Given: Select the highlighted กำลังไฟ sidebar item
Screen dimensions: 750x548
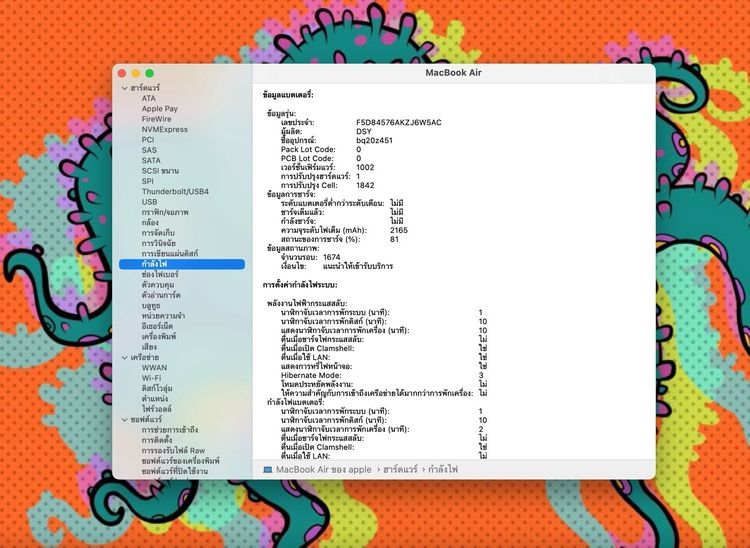Looking at the screenshot, I should (x=182, y=264).
